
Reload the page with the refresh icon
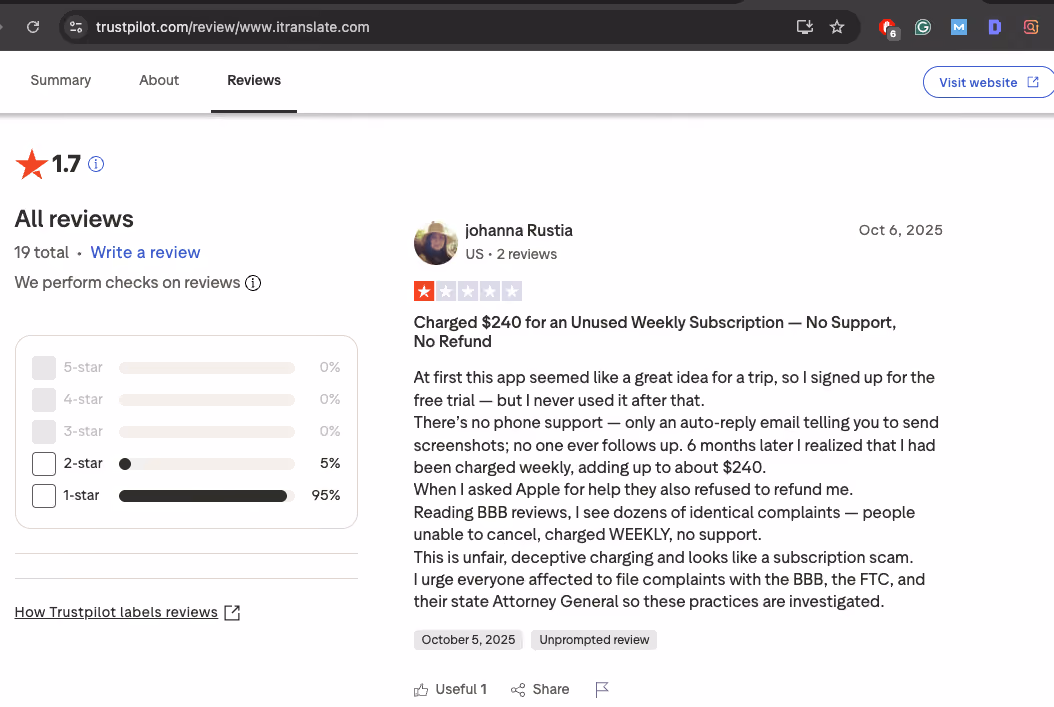coord(33,27)
